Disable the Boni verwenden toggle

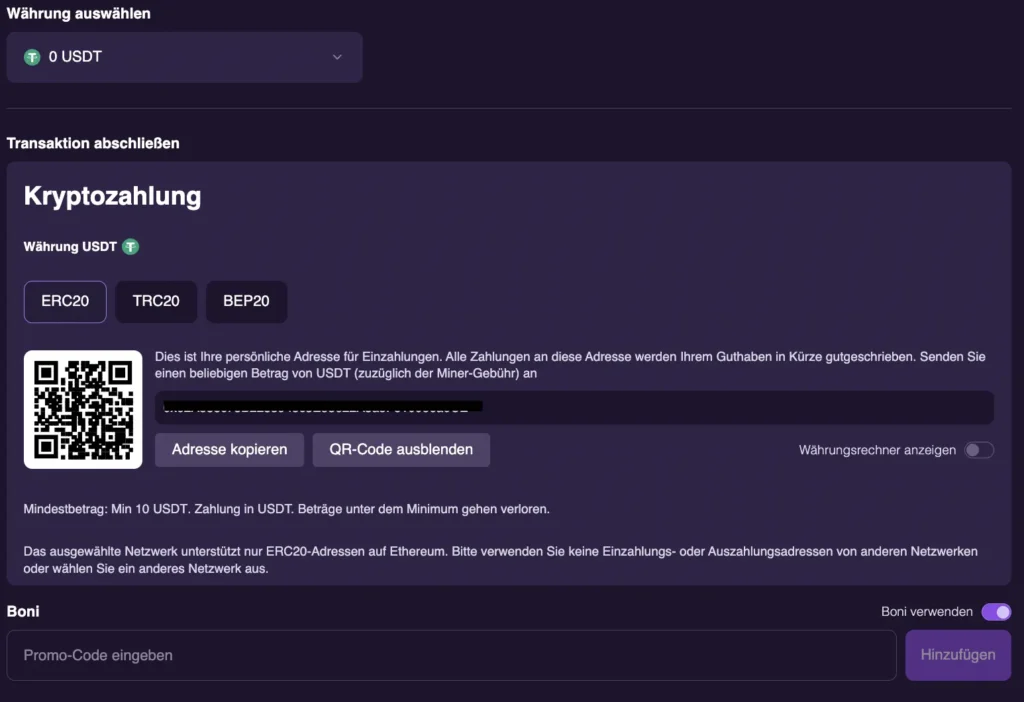pyautogui.click(x=996, y=612)
